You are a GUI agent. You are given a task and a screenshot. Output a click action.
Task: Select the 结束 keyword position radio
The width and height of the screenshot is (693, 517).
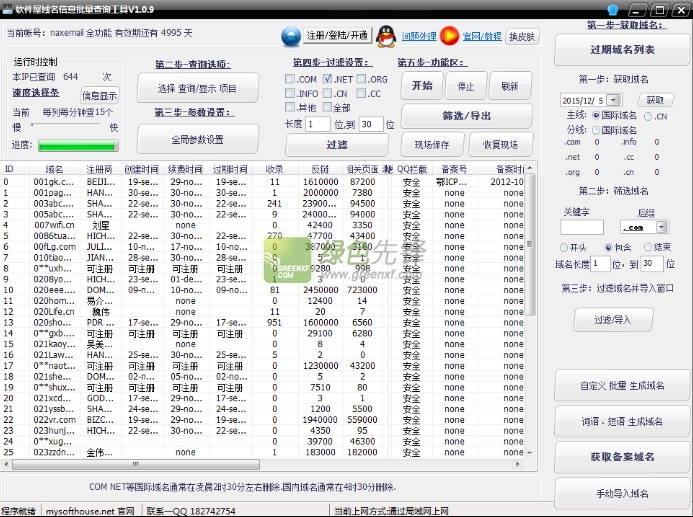[648, 247]
